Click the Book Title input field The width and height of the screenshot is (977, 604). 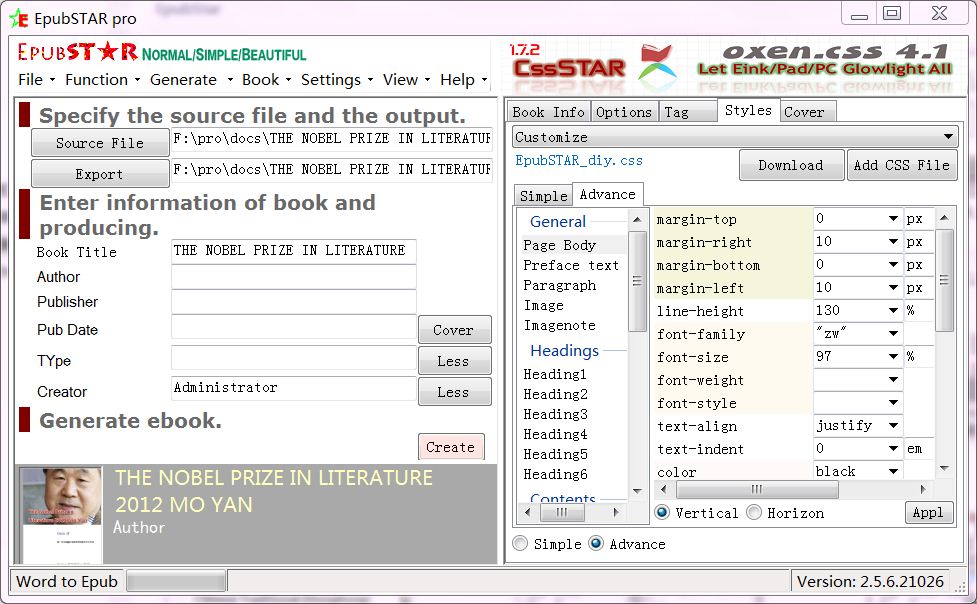pyautogui.click(x=293, y=251)
